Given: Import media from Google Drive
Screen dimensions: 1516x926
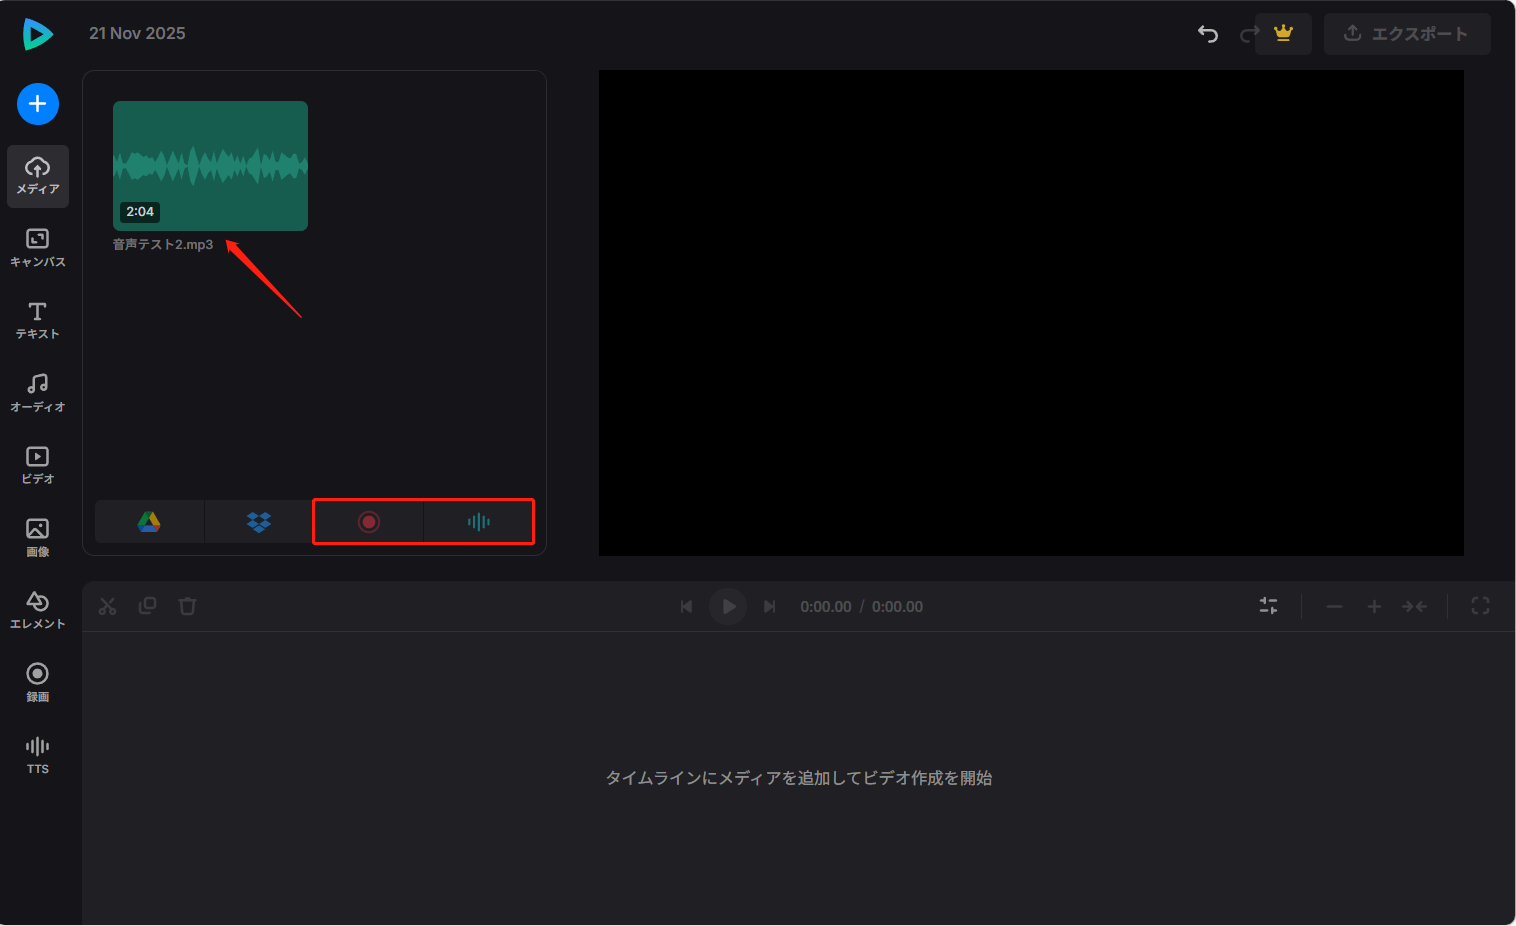Looking at the screenshot, I should click(x=148, y=521).
